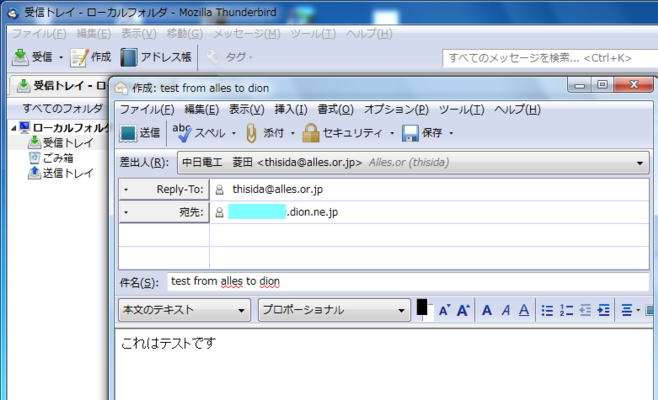Image resolution: width=658 pixels, height=400 pixels.
Task: Collapse the ローカルフォルダ tree node
Action: pyautogui.click(x=13, y=128)
